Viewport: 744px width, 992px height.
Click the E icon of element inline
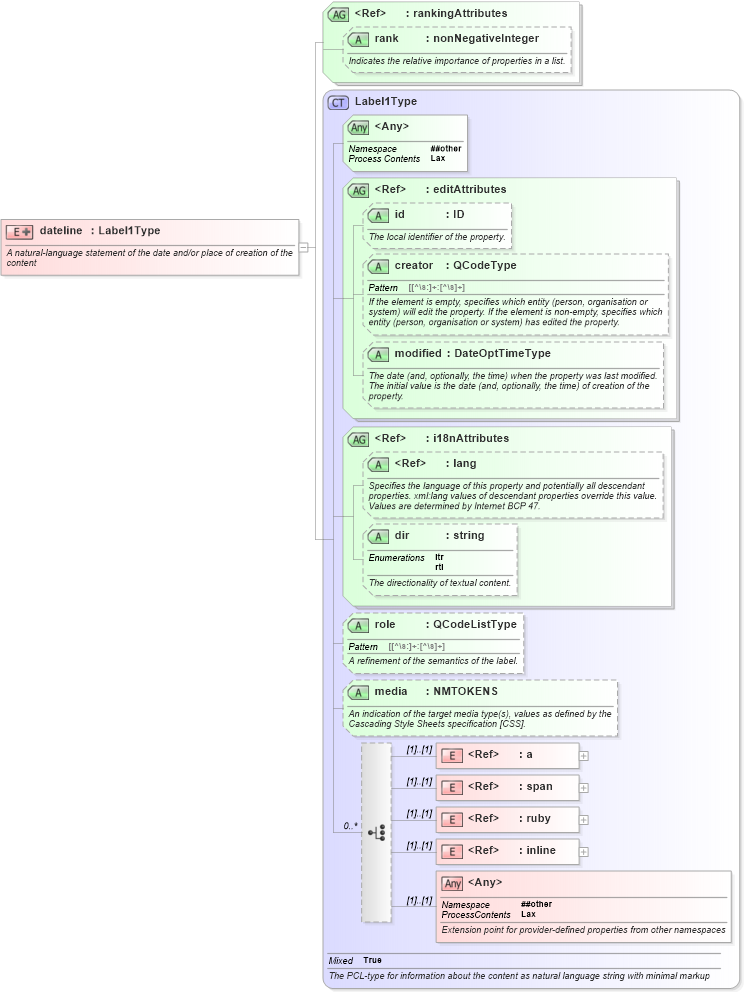point(452,852)
